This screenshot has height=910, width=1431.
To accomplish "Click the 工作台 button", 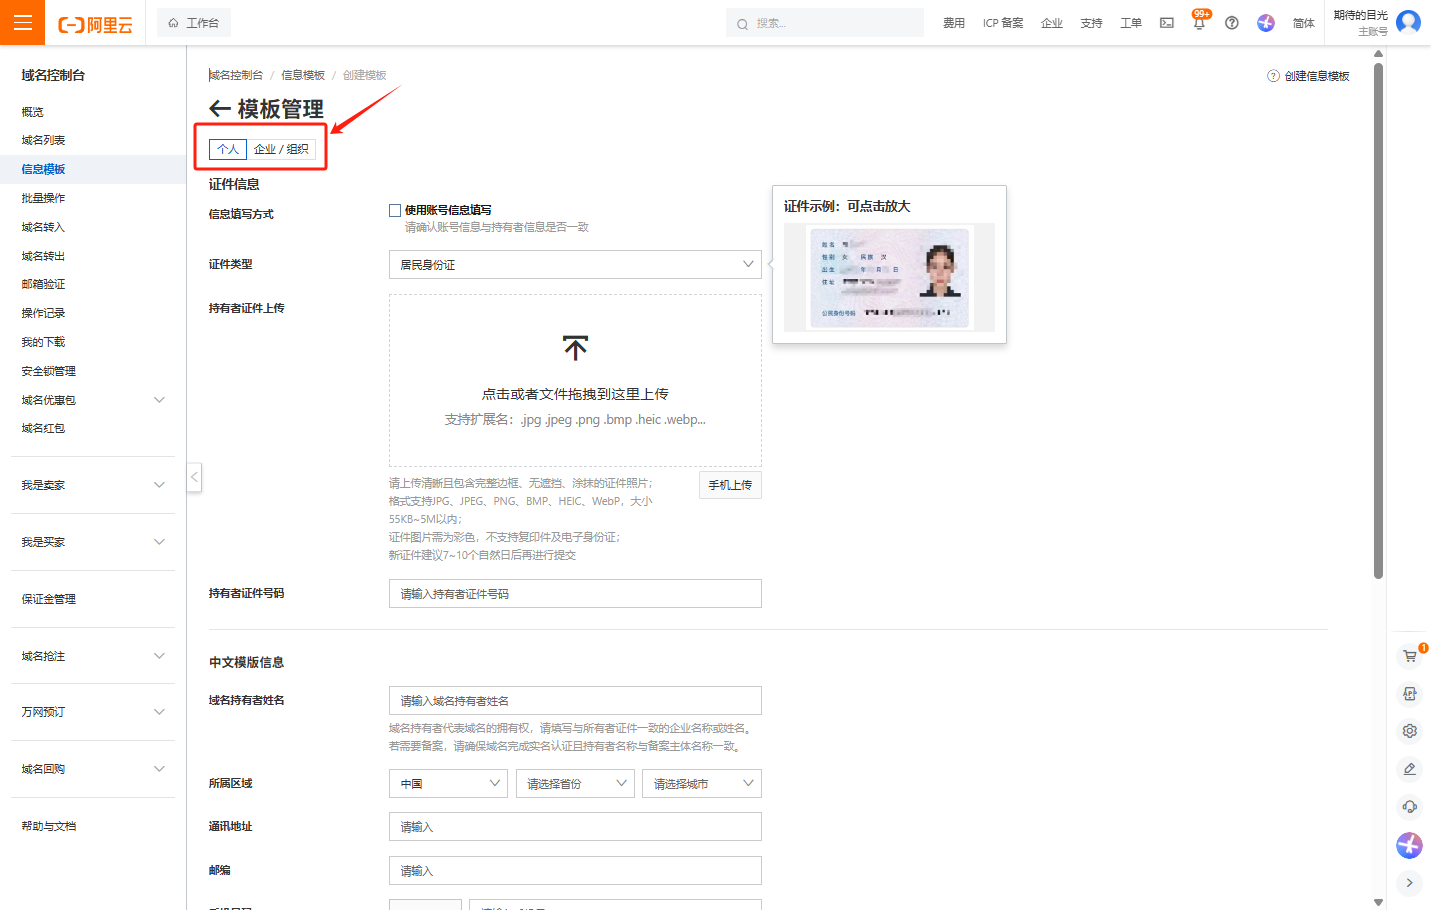I will (194, 23).
